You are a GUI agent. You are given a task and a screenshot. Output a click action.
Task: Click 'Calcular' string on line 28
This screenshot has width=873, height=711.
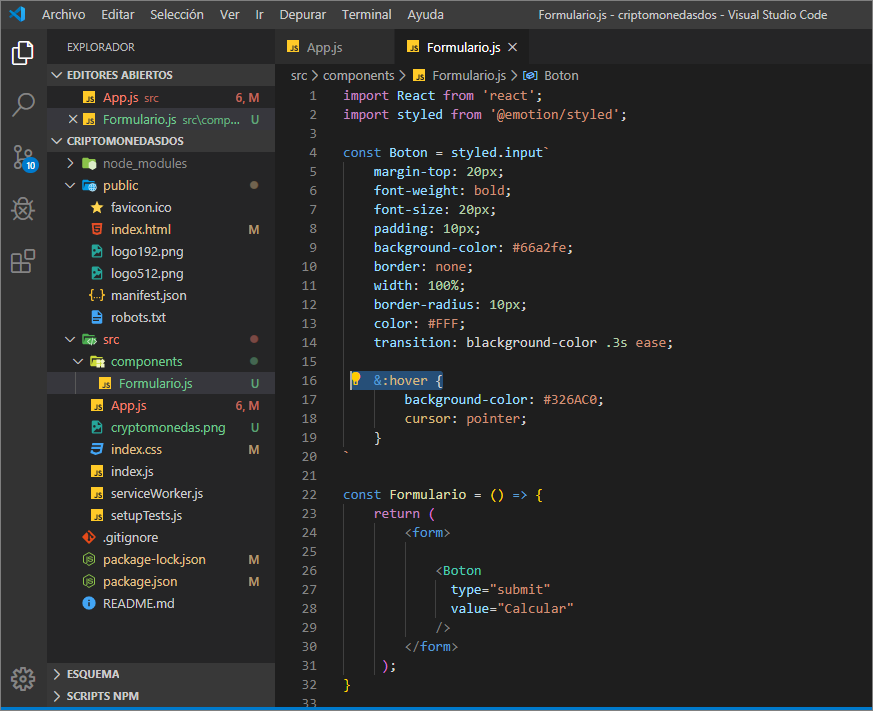coord(535,608)
